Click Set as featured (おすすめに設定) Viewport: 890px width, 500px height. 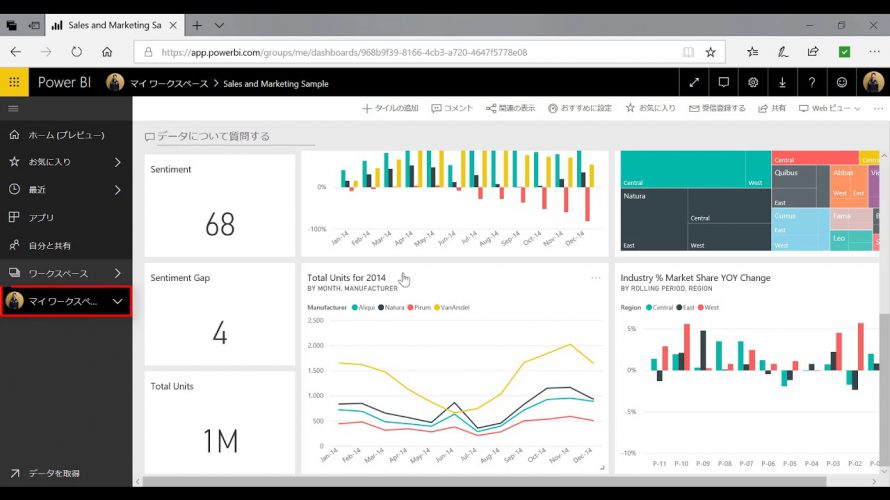pos(580,108)
